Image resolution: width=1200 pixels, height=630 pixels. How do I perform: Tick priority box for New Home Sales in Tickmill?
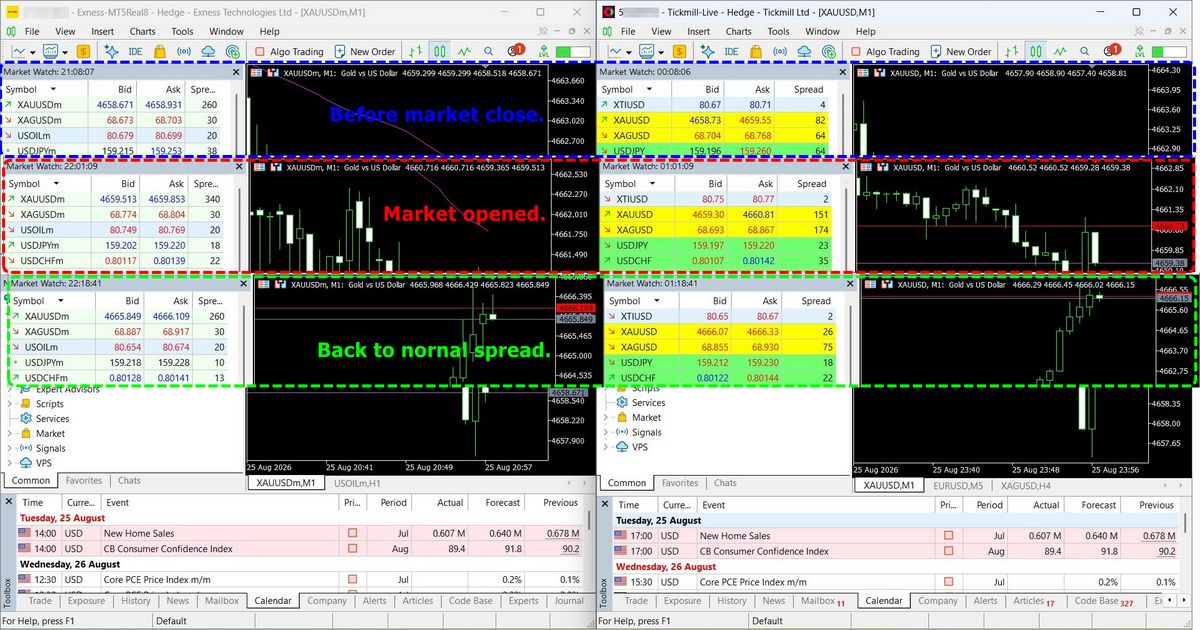pyautogui.click(x=948, y=536)
